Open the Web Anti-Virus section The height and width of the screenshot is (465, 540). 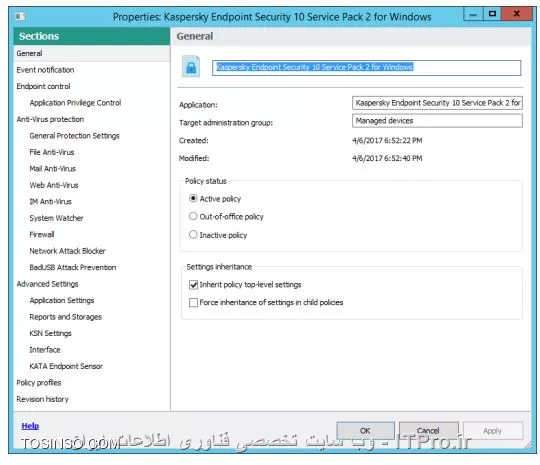pos(54,185)
